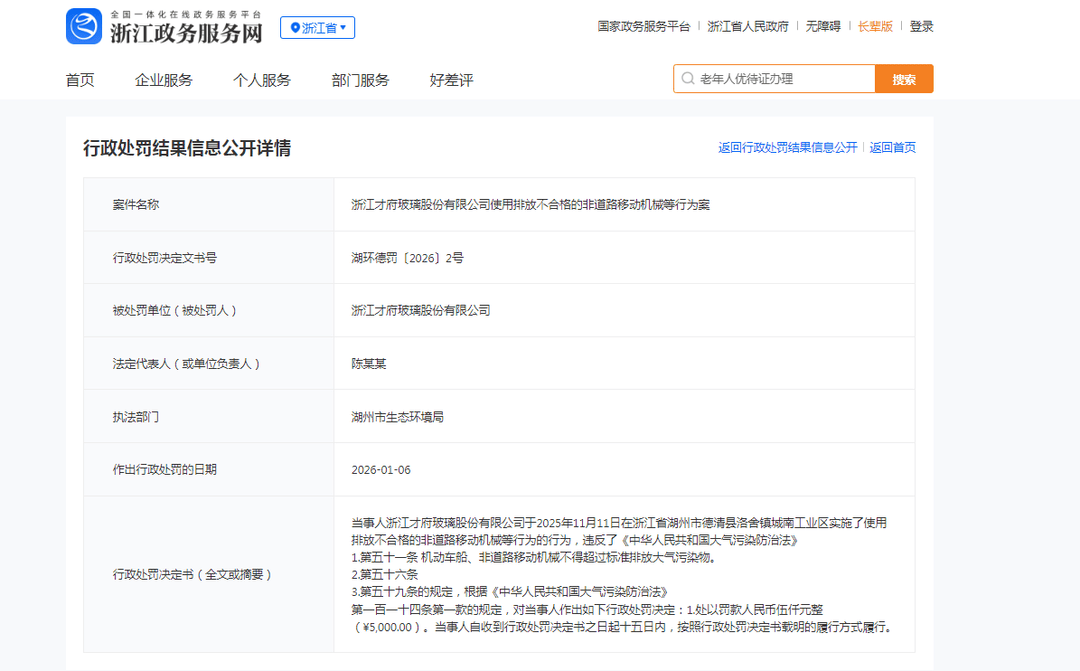Open 企业服务 navigation menu
1080x671 pixels.
(164, 80)
